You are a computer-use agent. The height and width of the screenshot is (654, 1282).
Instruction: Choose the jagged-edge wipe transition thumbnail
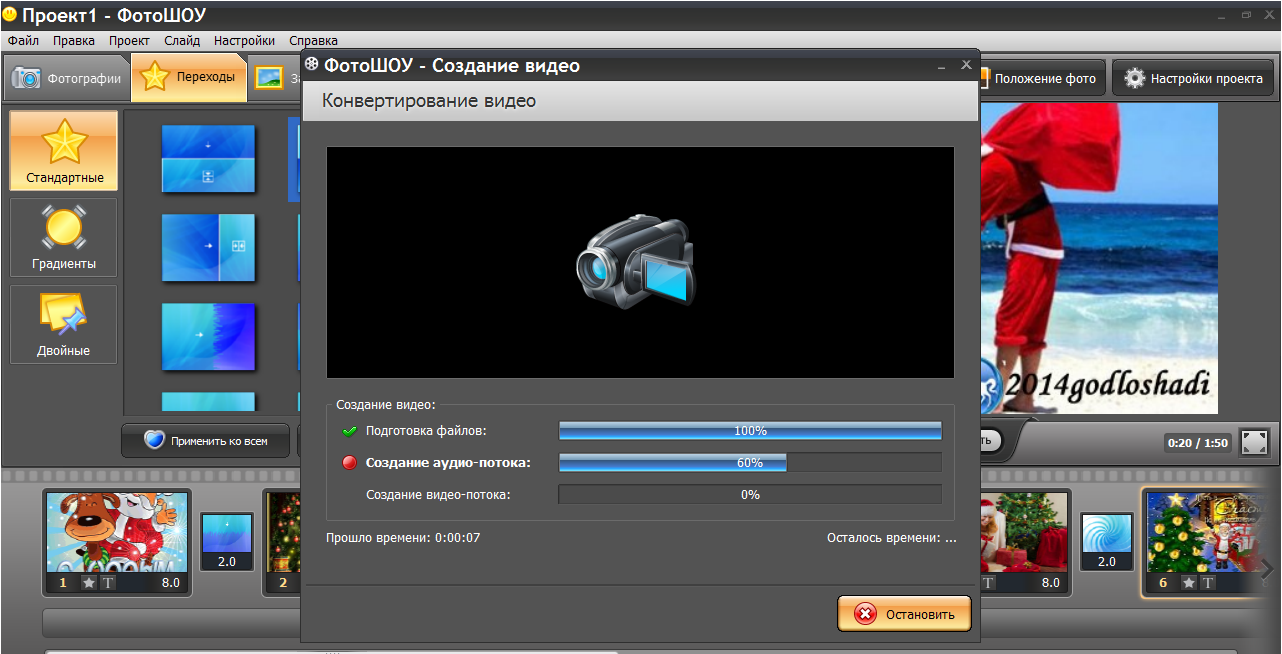click(209, 336)
